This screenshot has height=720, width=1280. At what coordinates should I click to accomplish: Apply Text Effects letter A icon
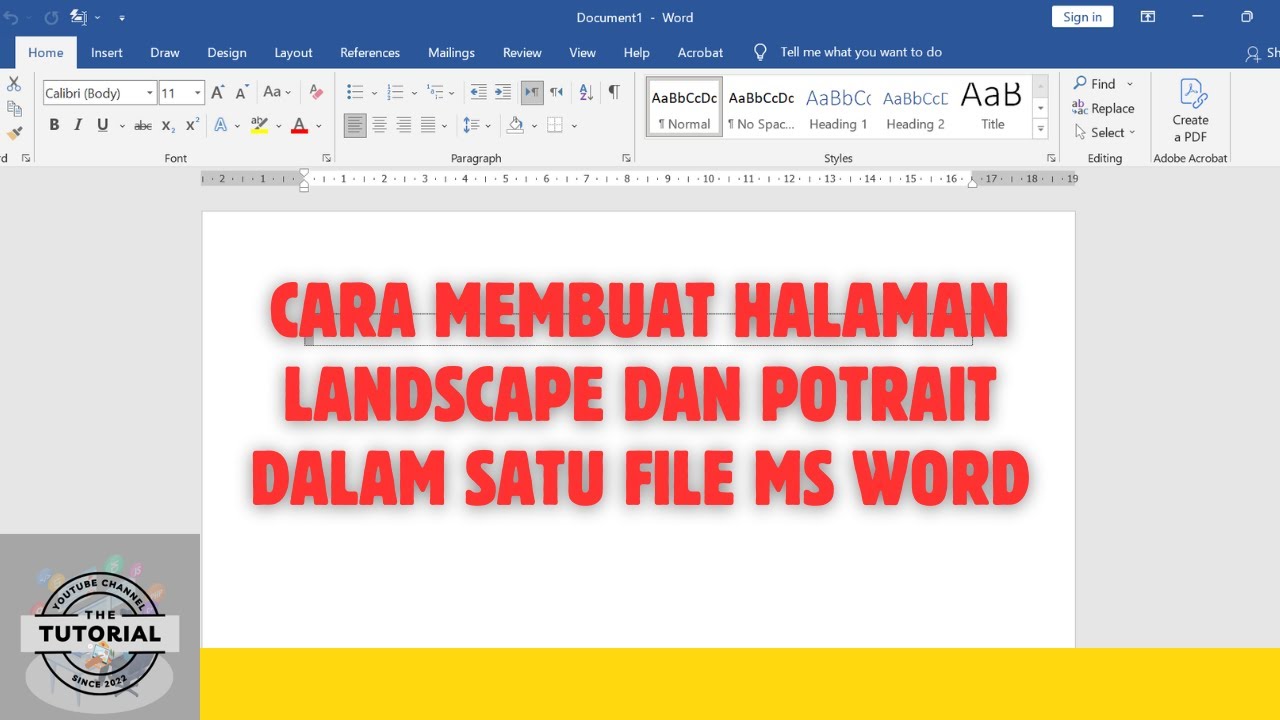point(221,125)
